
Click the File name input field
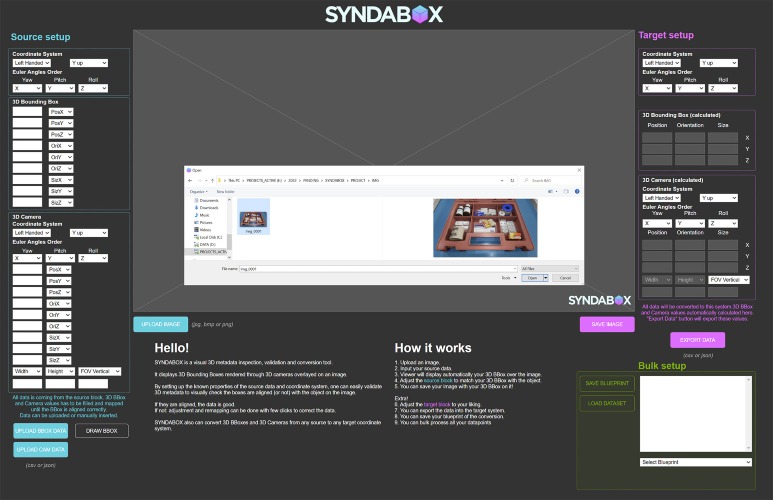tap(378, 269)
